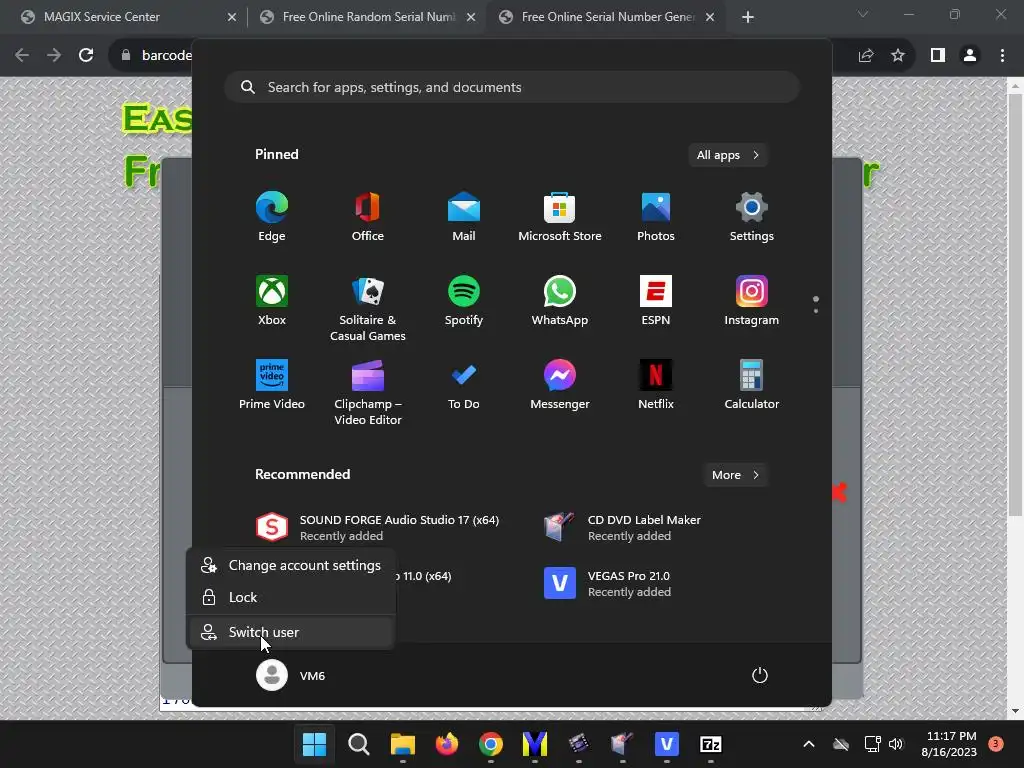Open clock and date panel

pyautogui.click(x=949, y=744)
